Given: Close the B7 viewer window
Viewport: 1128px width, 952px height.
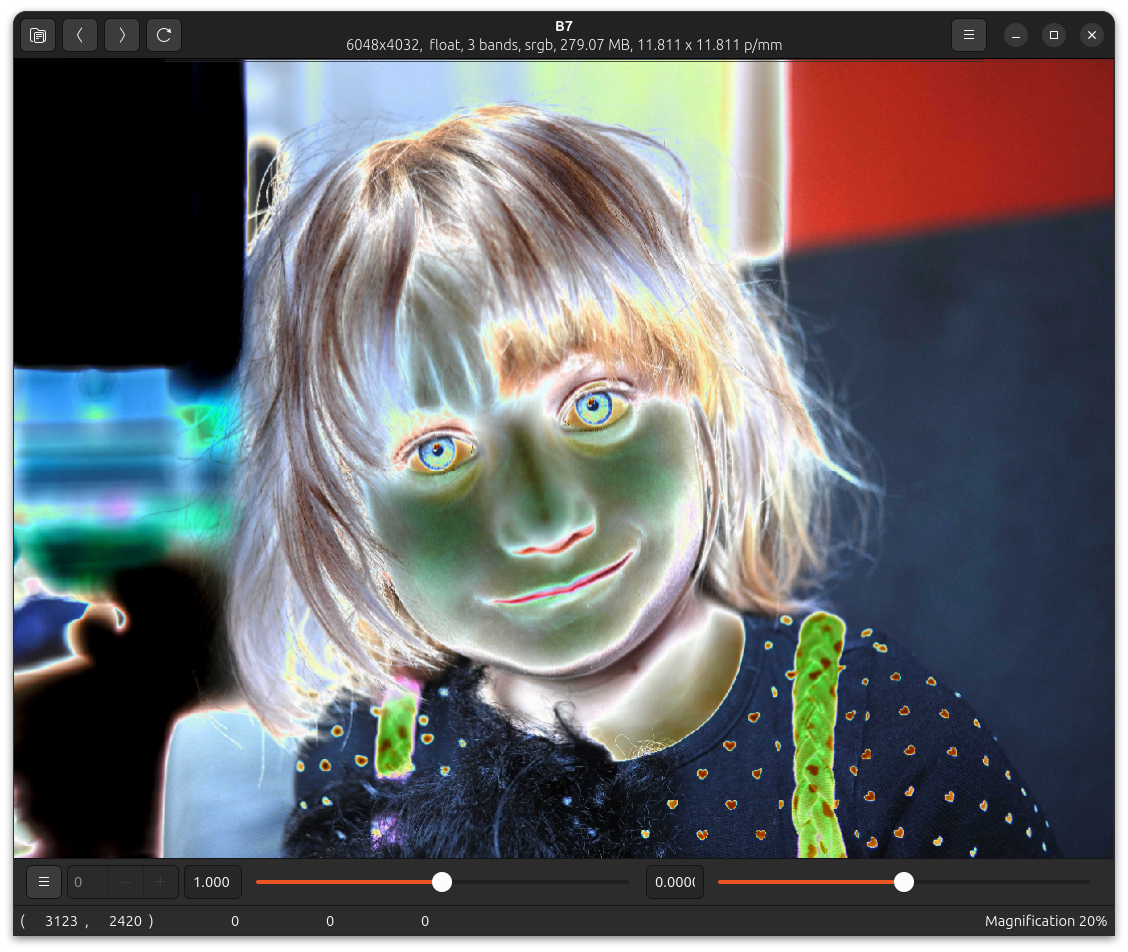Looking at the screenshot, I should 1092,35.
